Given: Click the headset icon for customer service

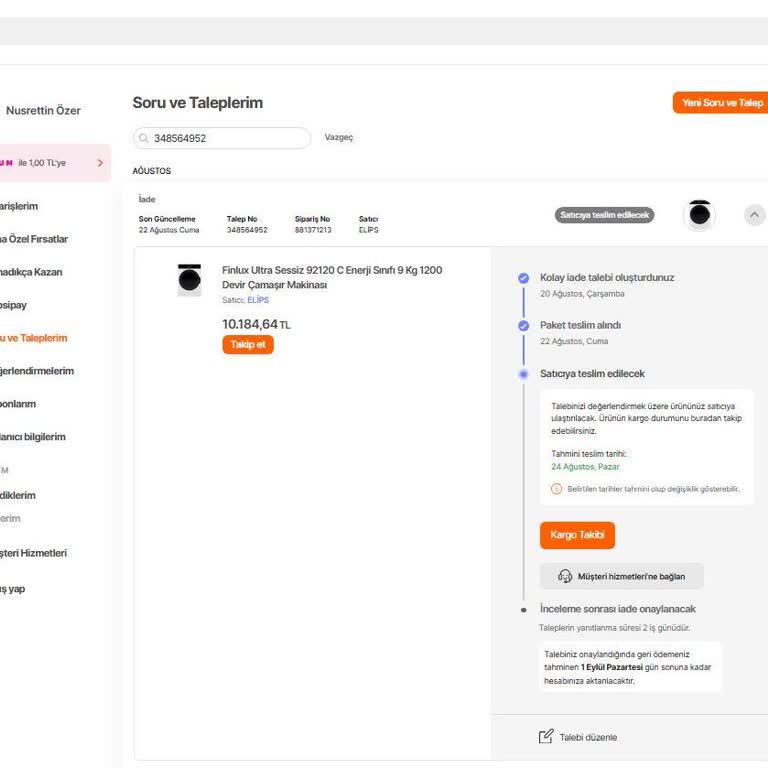Looking at the screenshot, I should [x=565, y=576].
